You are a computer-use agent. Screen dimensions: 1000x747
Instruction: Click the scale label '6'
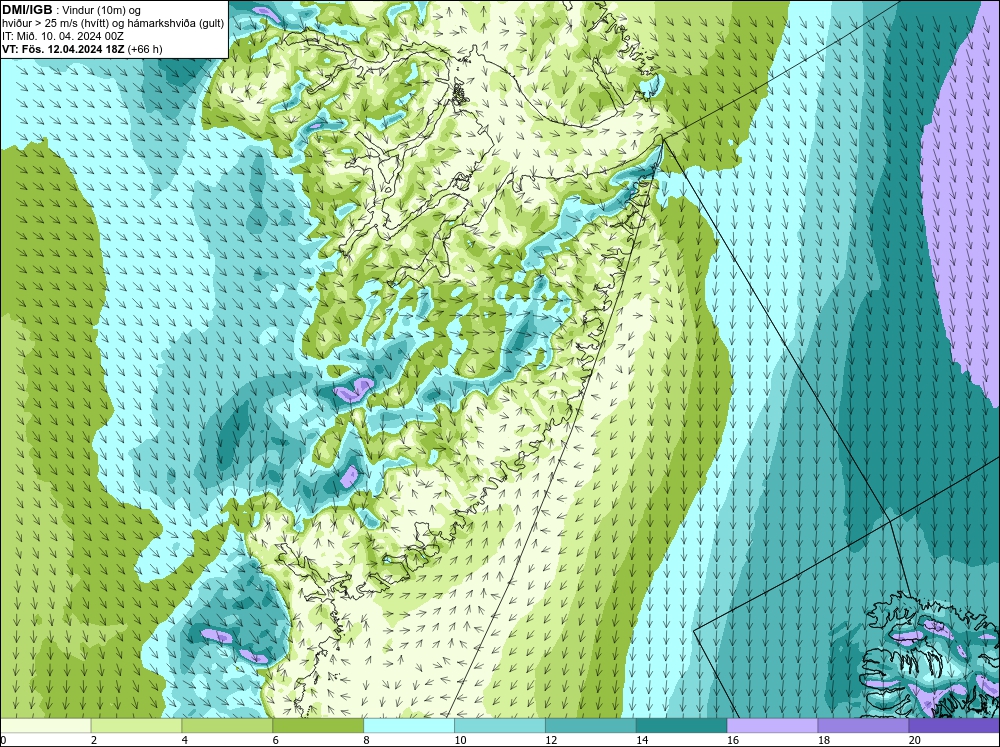(x=276, y=740)
